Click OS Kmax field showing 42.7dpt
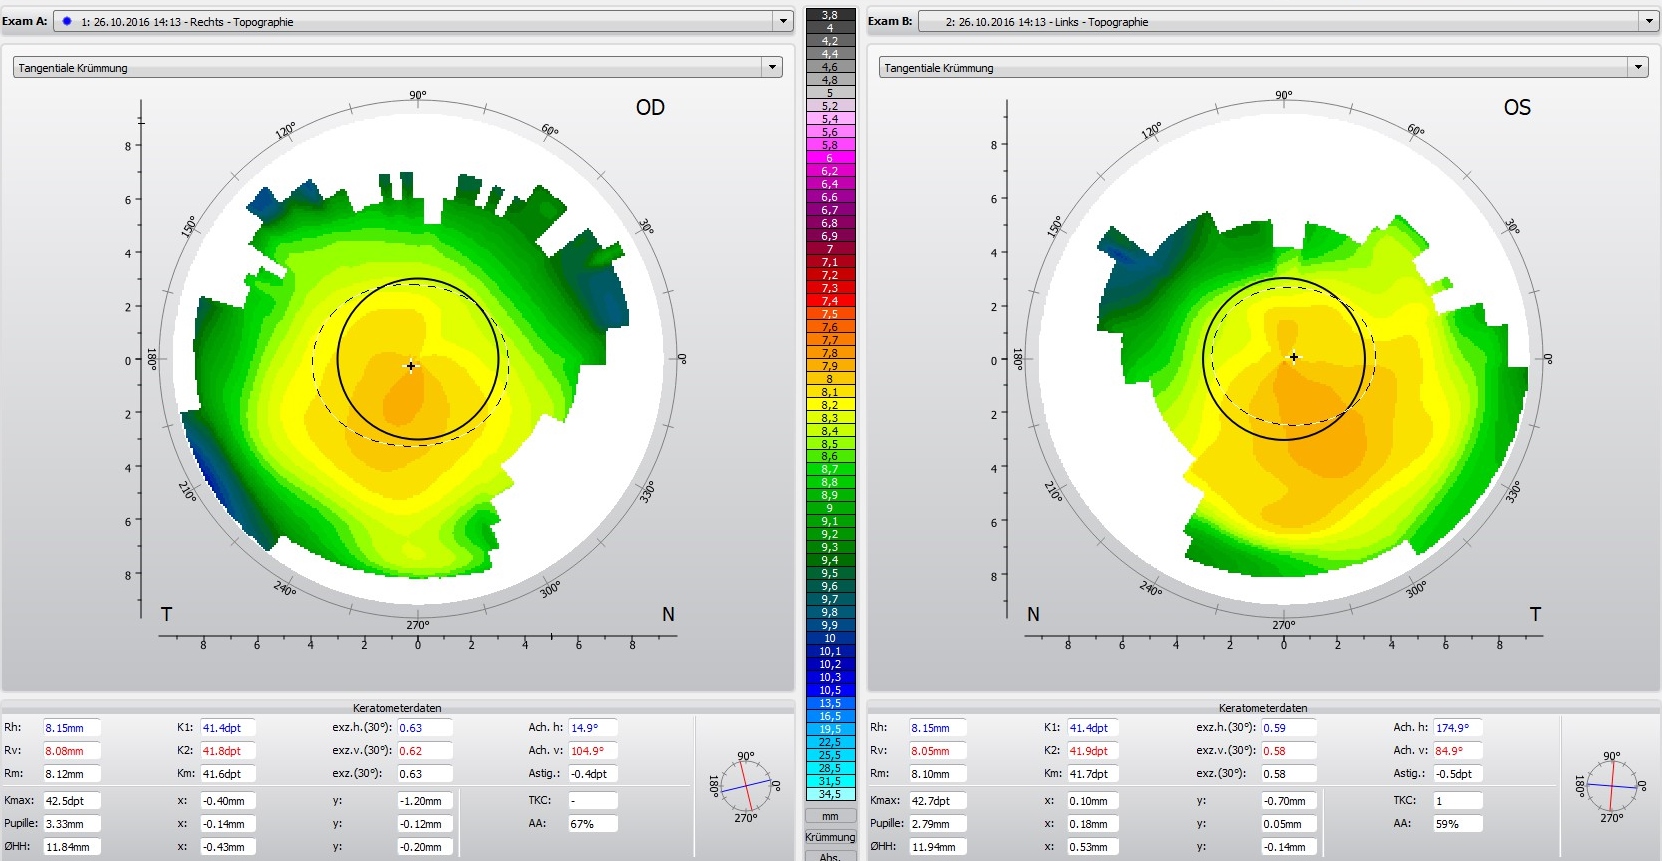The image size is (1662, 861). coord(937,801)
